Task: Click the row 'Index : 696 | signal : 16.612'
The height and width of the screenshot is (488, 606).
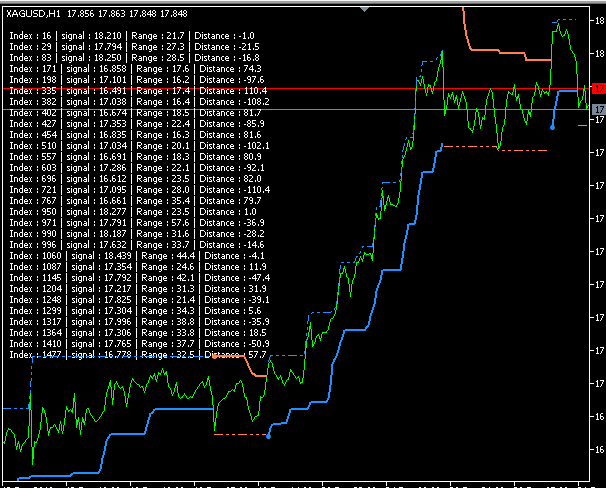Action: (x=135, y=179)
